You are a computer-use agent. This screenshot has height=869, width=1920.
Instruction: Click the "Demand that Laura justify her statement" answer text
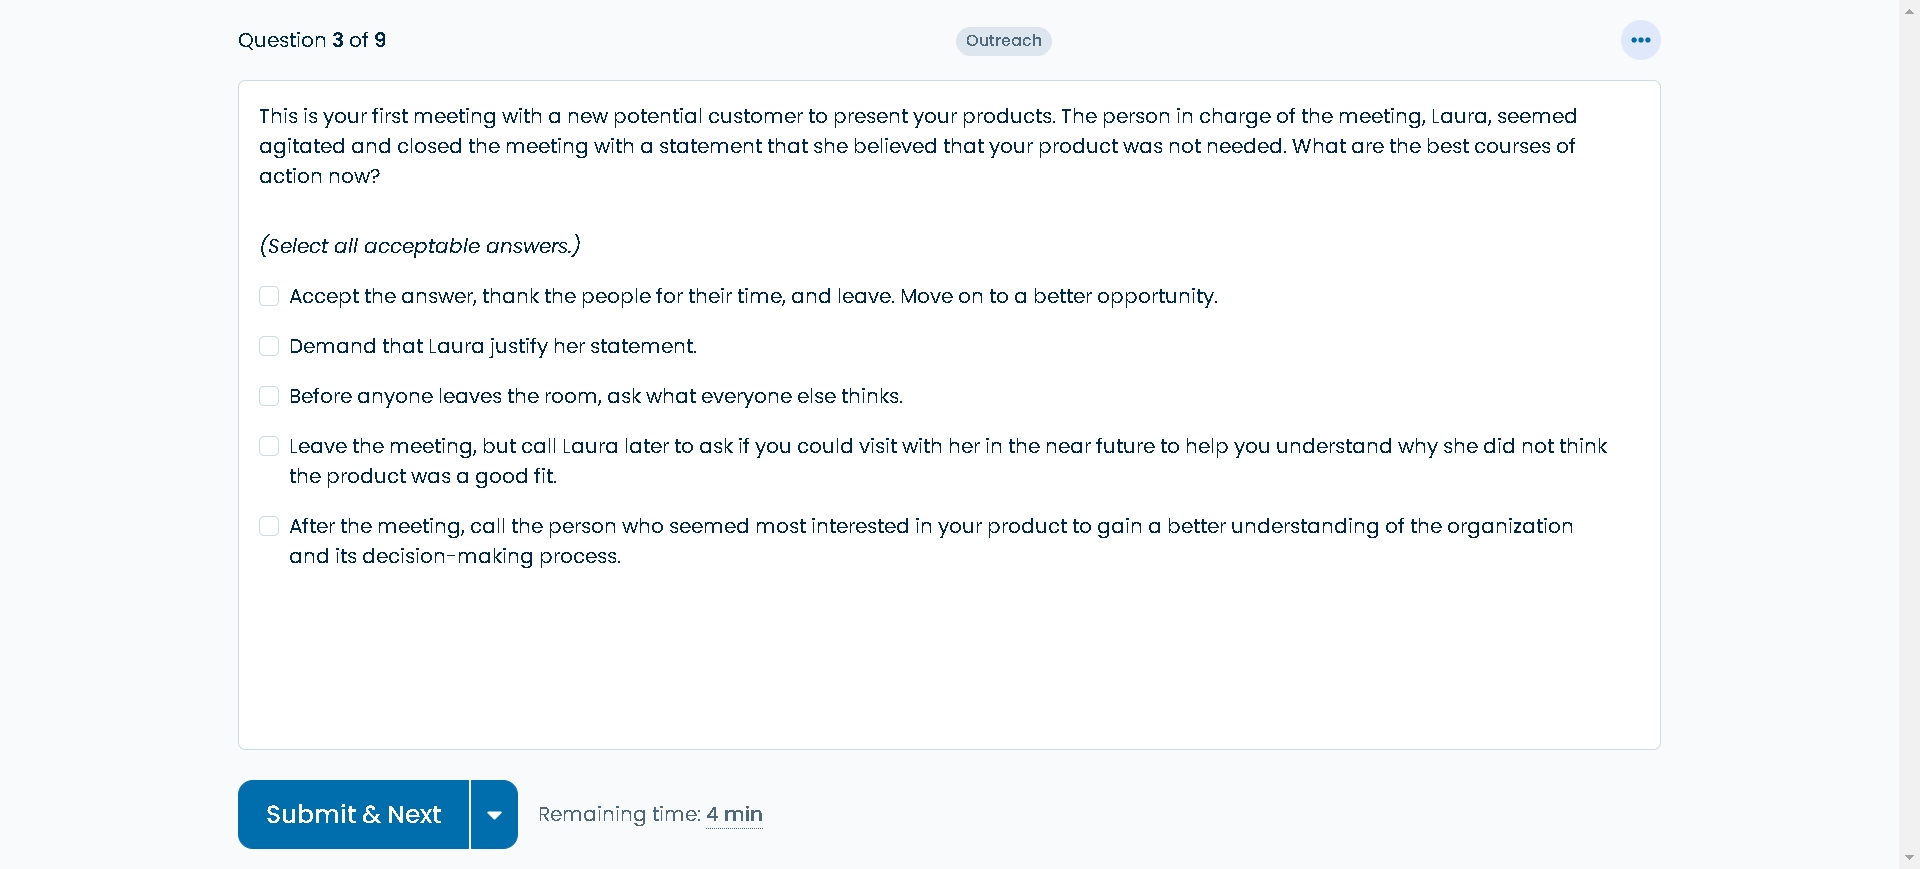[x=493, y=346]
